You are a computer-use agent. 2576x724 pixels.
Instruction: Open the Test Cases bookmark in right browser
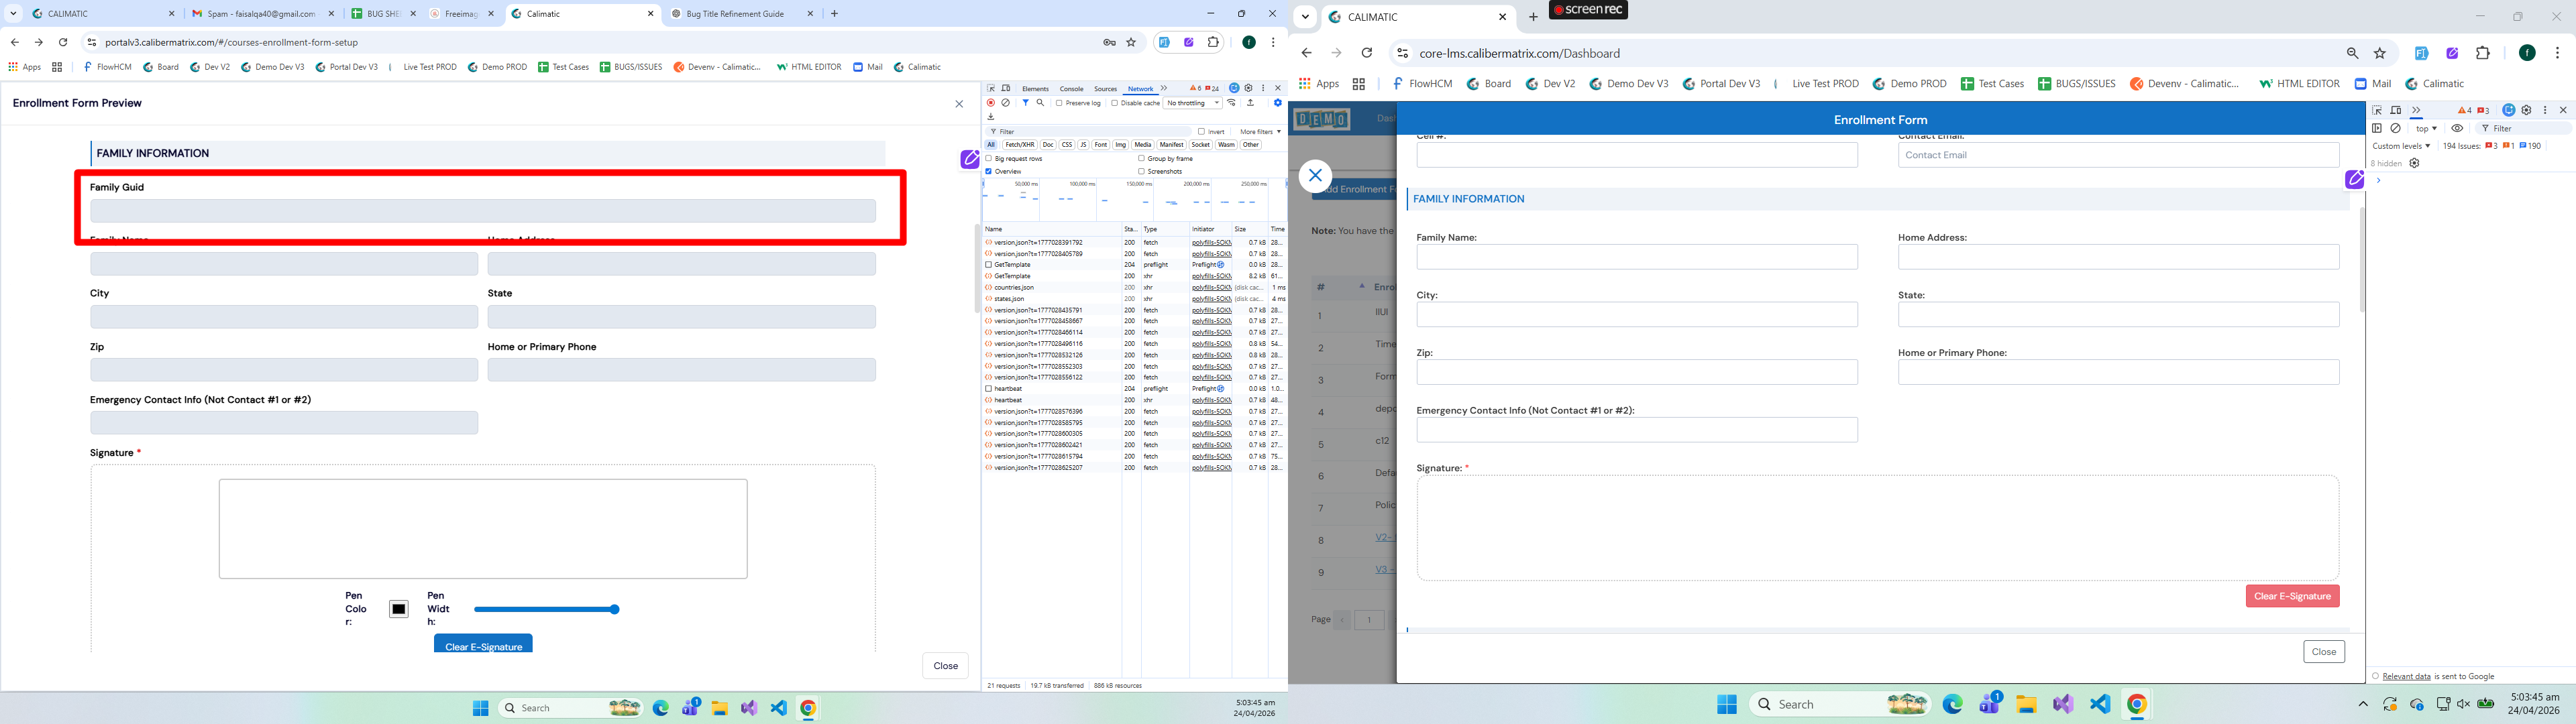[x=1992, y=84]
